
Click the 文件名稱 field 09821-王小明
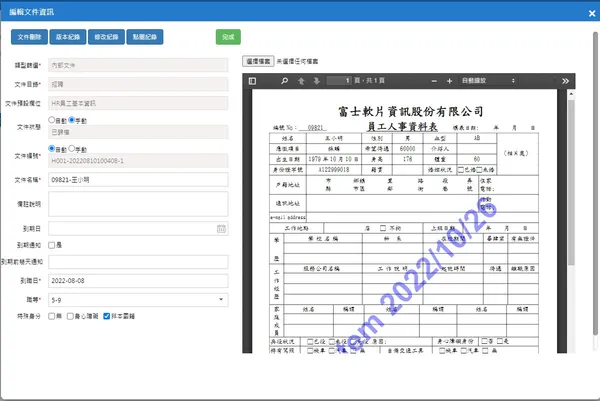click(138, 179)
